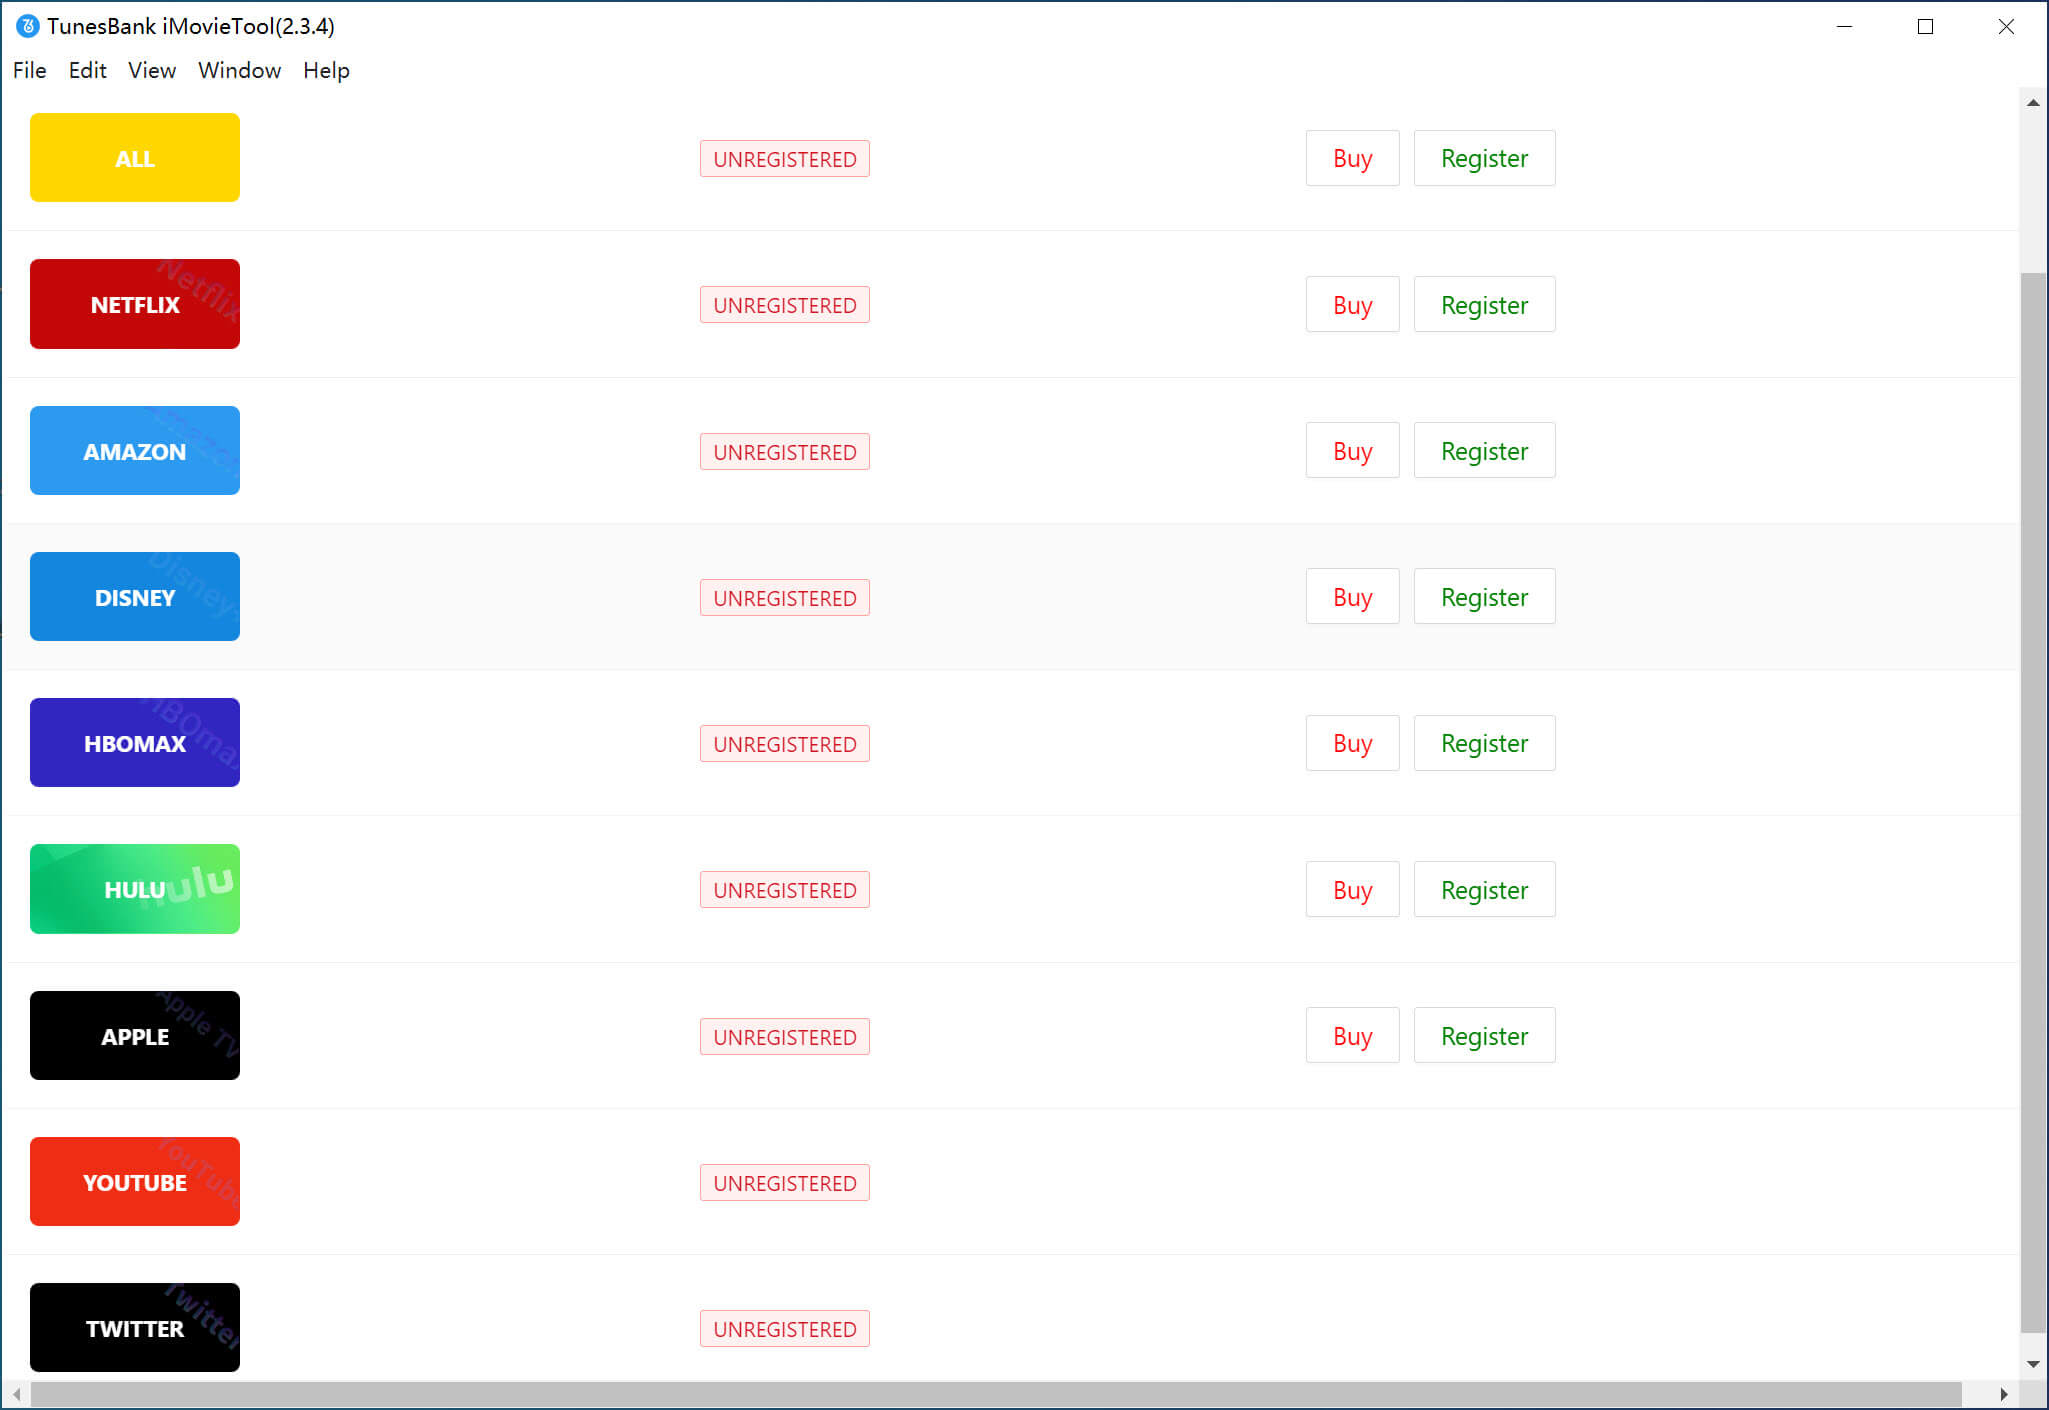The height and width of the screenshot is (1410, 2049).
Task: Click the yellow ALL service tile
Action: pyautogui.click(x=135, y=158)
